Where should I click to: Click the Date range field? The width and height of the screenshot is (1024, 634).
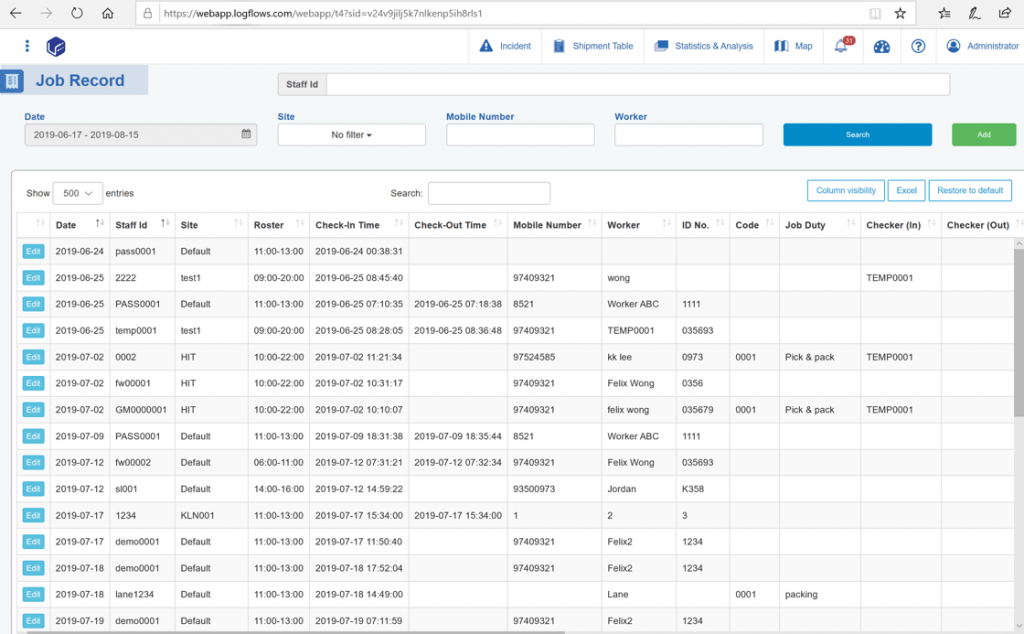coord(140,135)
